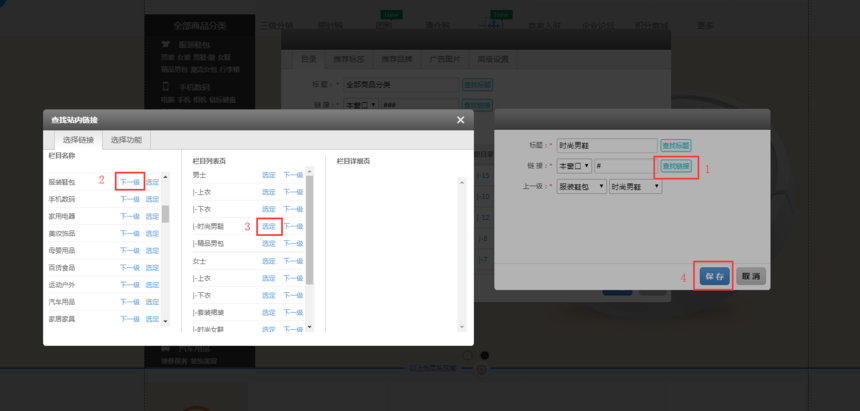860x411 pixels.
Task: Click 查找标题 beside the 全部商品分类 field
Action: [x=477, y=85]
